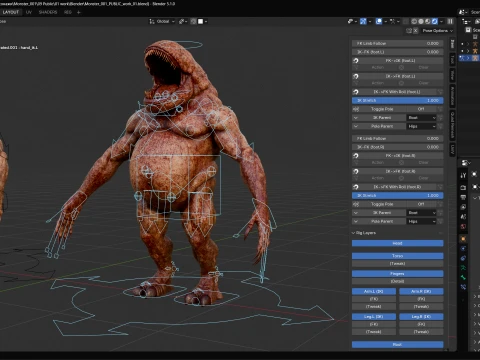This screenshot has height=360, width=480.
Task: Click the IK->FK (foot.L) snap button
Action: coord(398,76)
